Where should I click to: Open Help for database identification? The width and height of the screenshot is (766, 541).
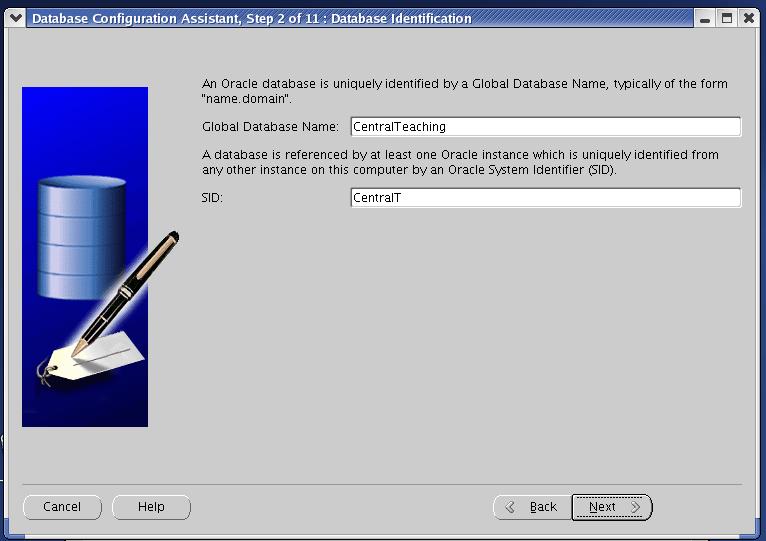[x=151, y=507]
